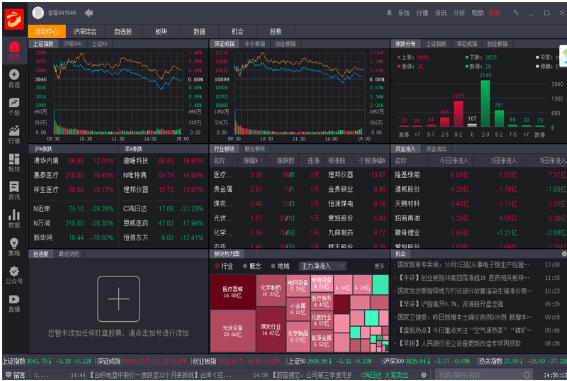Click the dark red 医疗器械 heat map tile

233,292
